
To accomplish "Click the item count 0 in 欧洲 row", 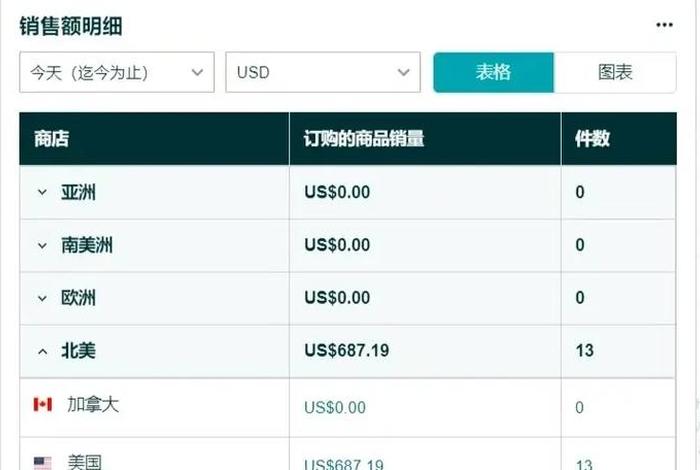I will click(580, 298).
